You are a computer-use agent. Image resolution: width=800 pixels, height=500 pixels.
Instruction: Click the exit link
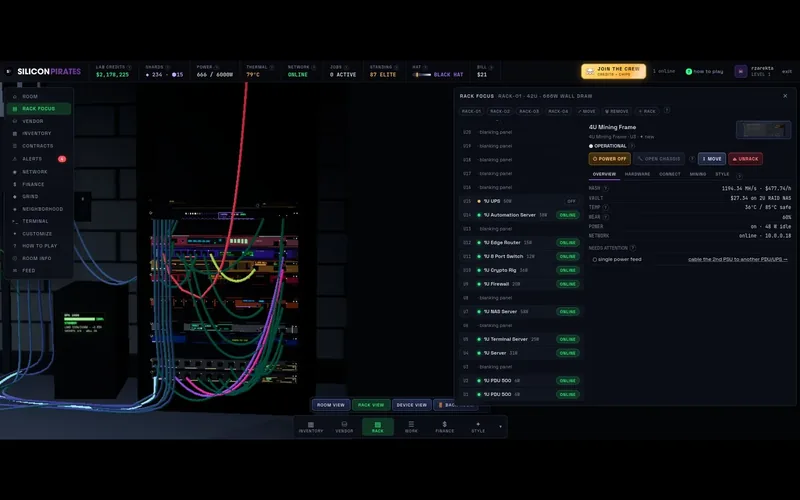tap(787, 71)
